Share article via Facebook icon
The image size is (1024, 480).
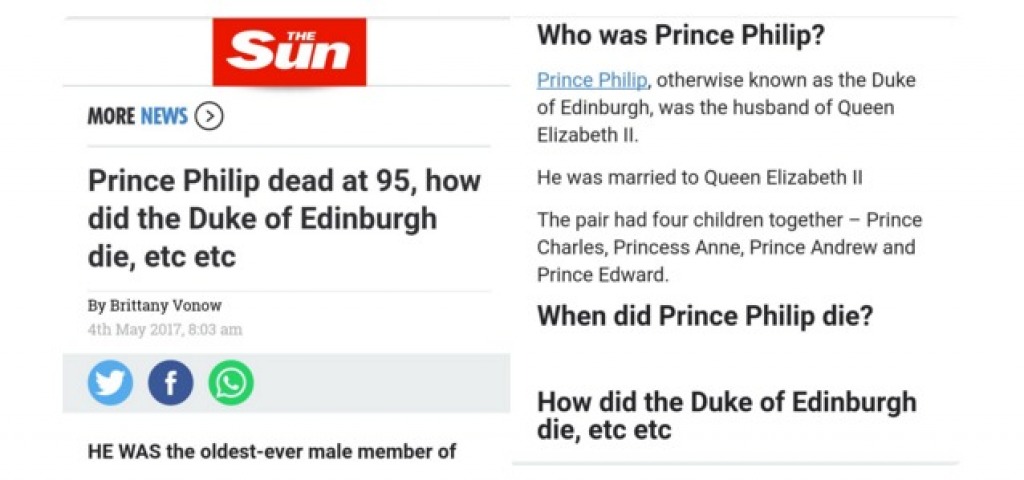[170, 383]
